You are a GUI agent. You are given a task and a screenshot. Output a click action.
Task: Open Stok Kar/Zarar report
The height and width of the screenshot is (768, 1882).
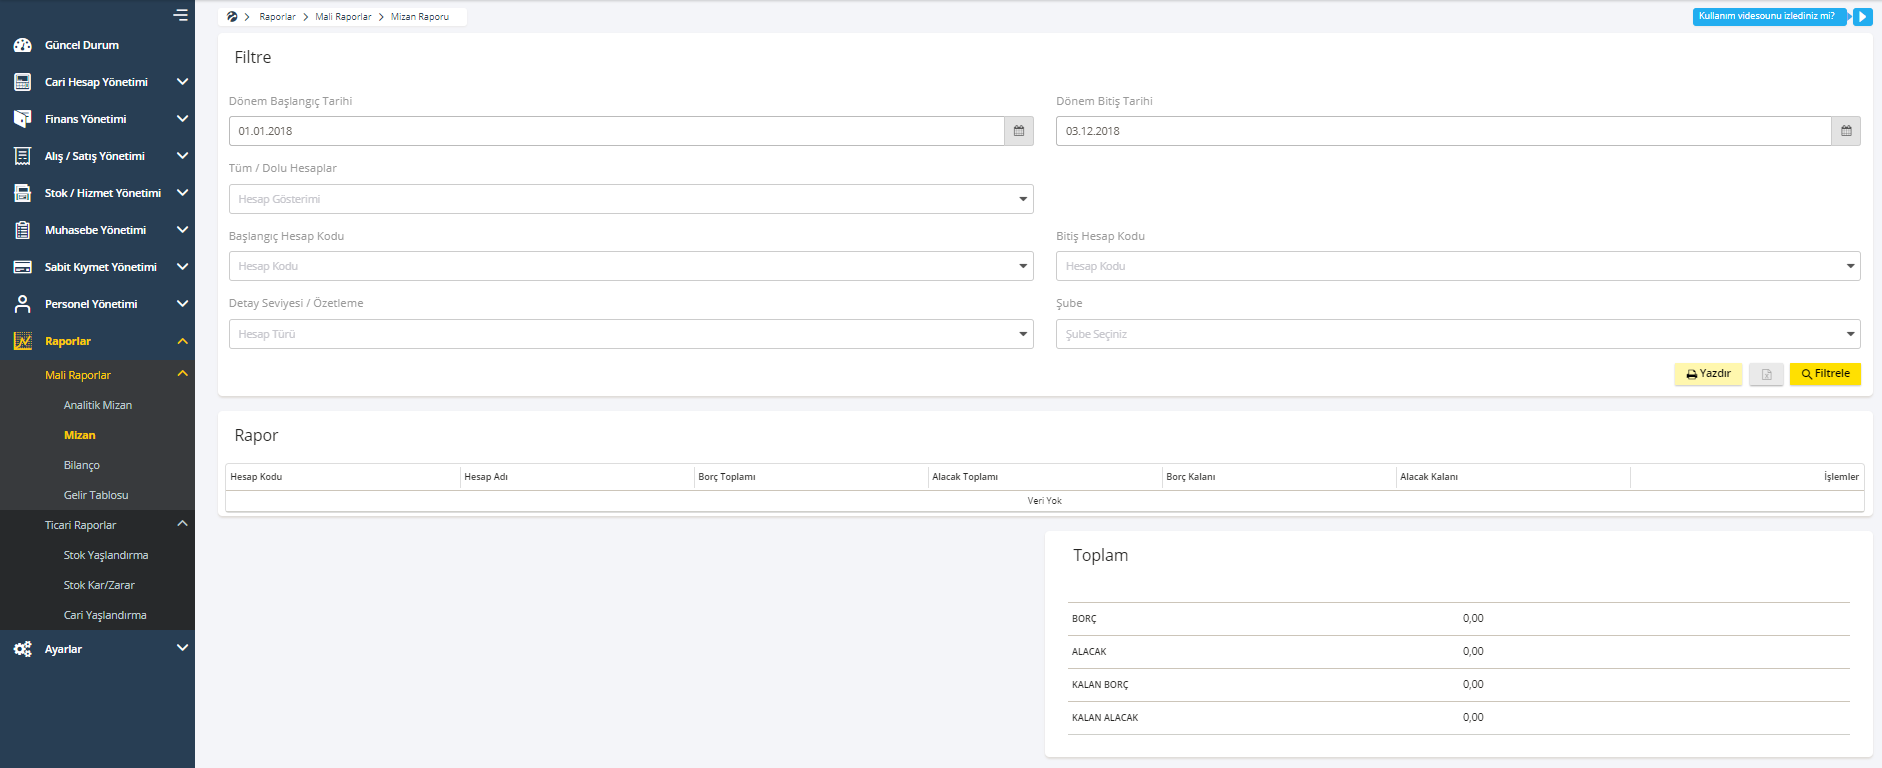[x=99, y=585]
